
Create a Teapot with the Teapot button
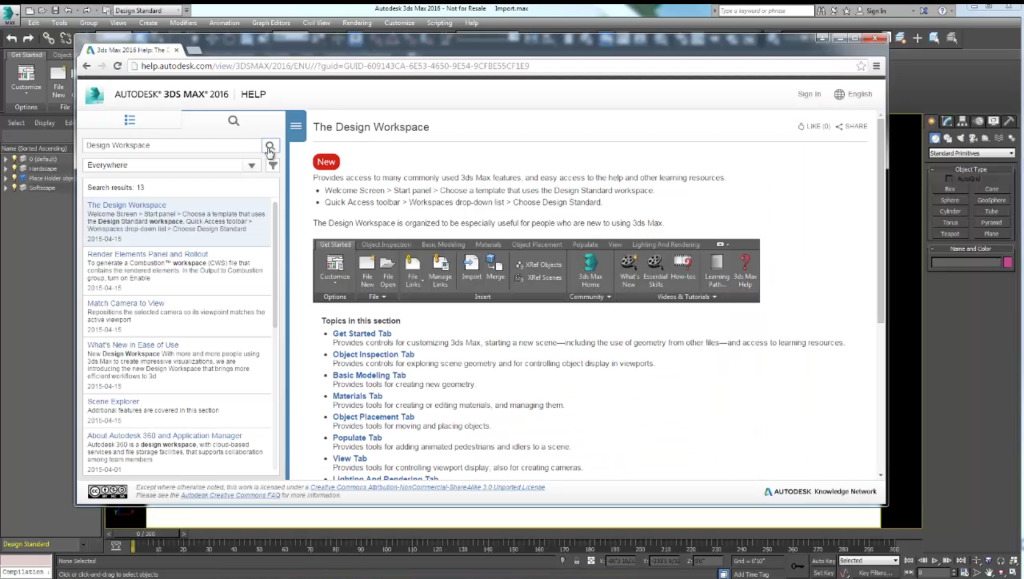pyautogui.click(x=950, y=234)
